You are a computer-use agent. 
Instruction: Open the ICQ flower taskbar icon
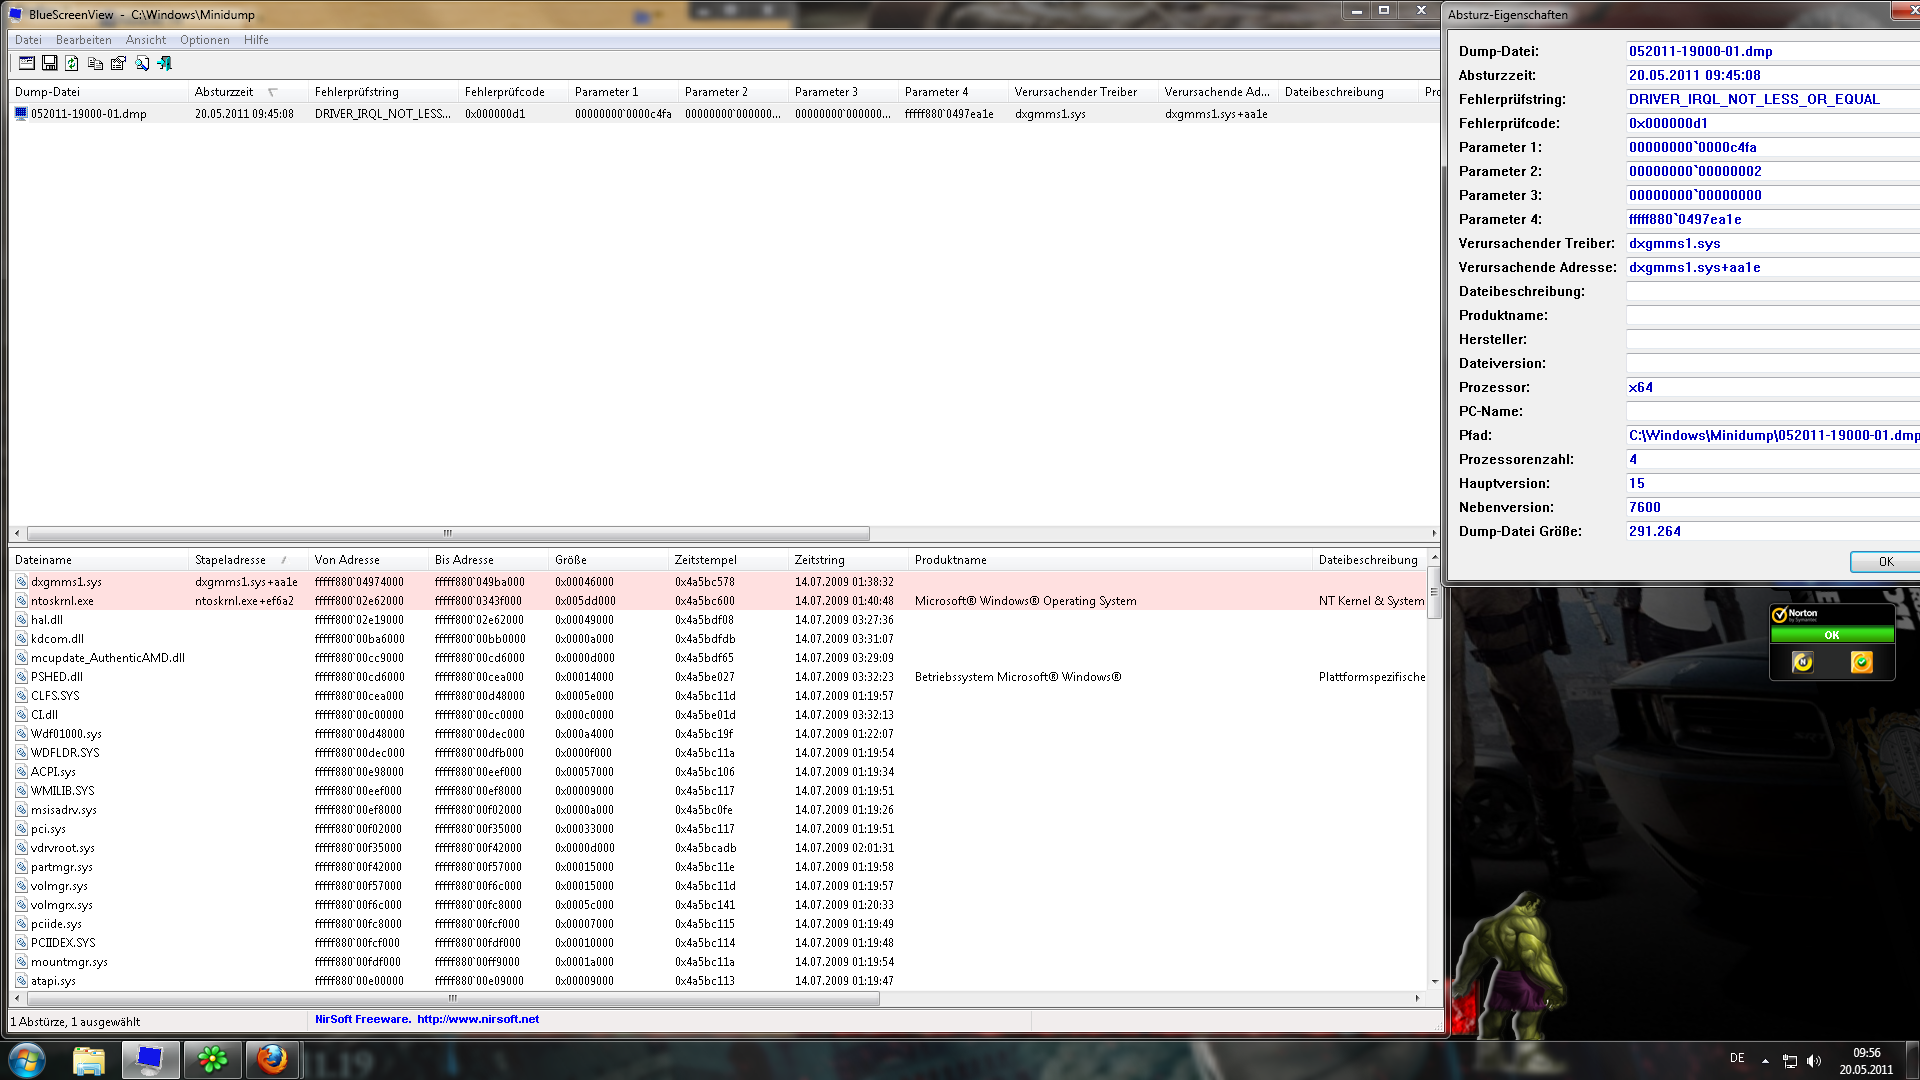pyautogui.click(x=212, y=1059)
